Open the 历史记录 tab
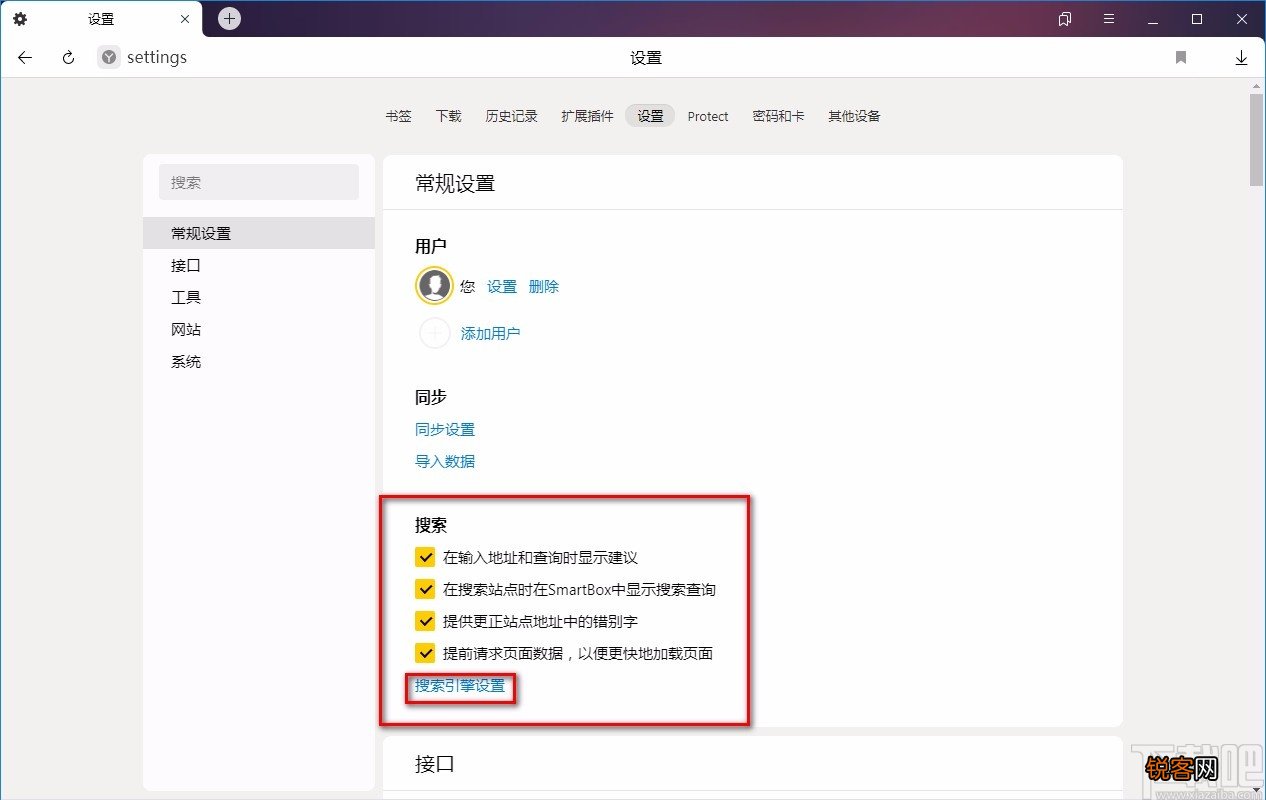This screenshot has height=800, width=1266. [x=511, y=116]
